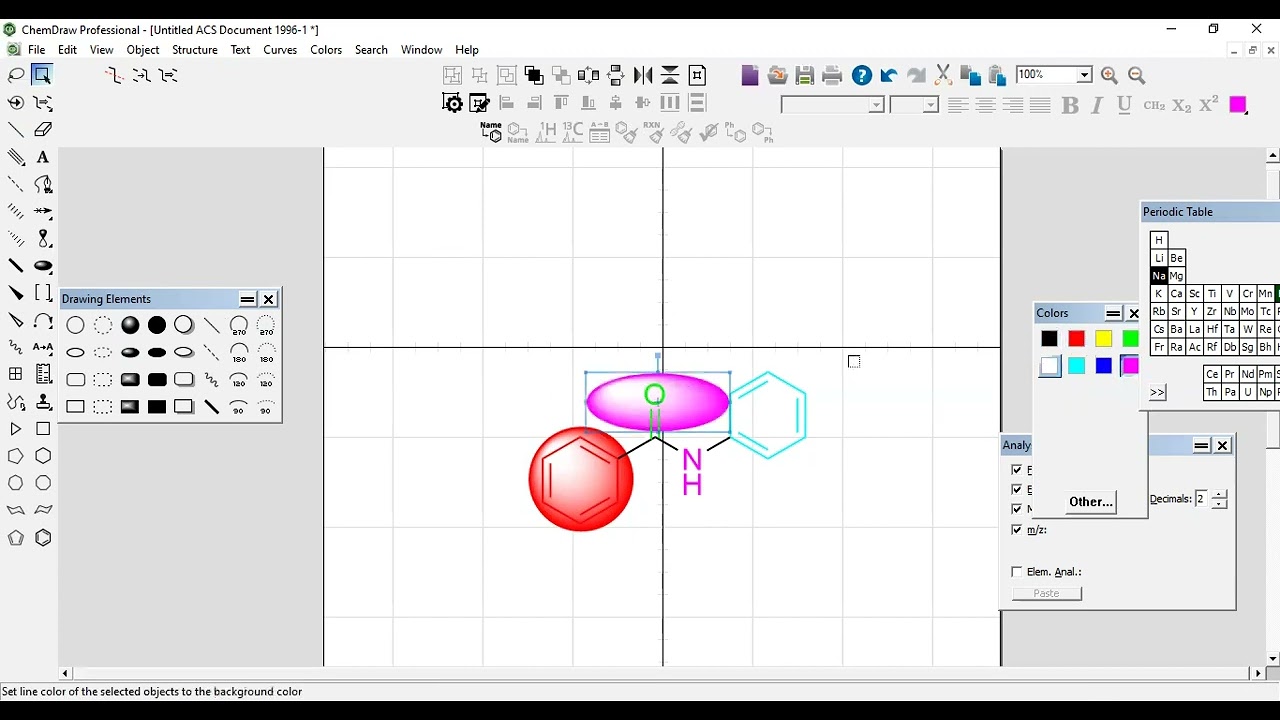Open the zoom percentage dropdown
Viewport: 1280px width, 720px height.
(x=1084, y=75)
